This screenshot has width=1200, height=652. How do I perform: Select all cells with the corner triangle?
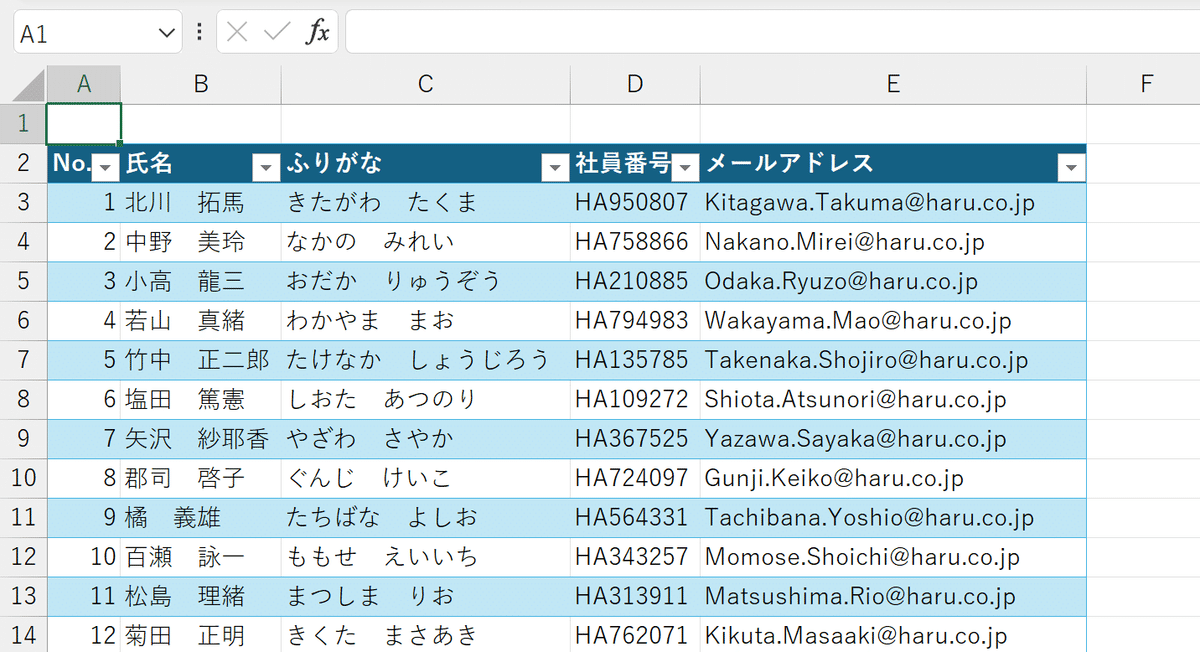click(24, 84)
